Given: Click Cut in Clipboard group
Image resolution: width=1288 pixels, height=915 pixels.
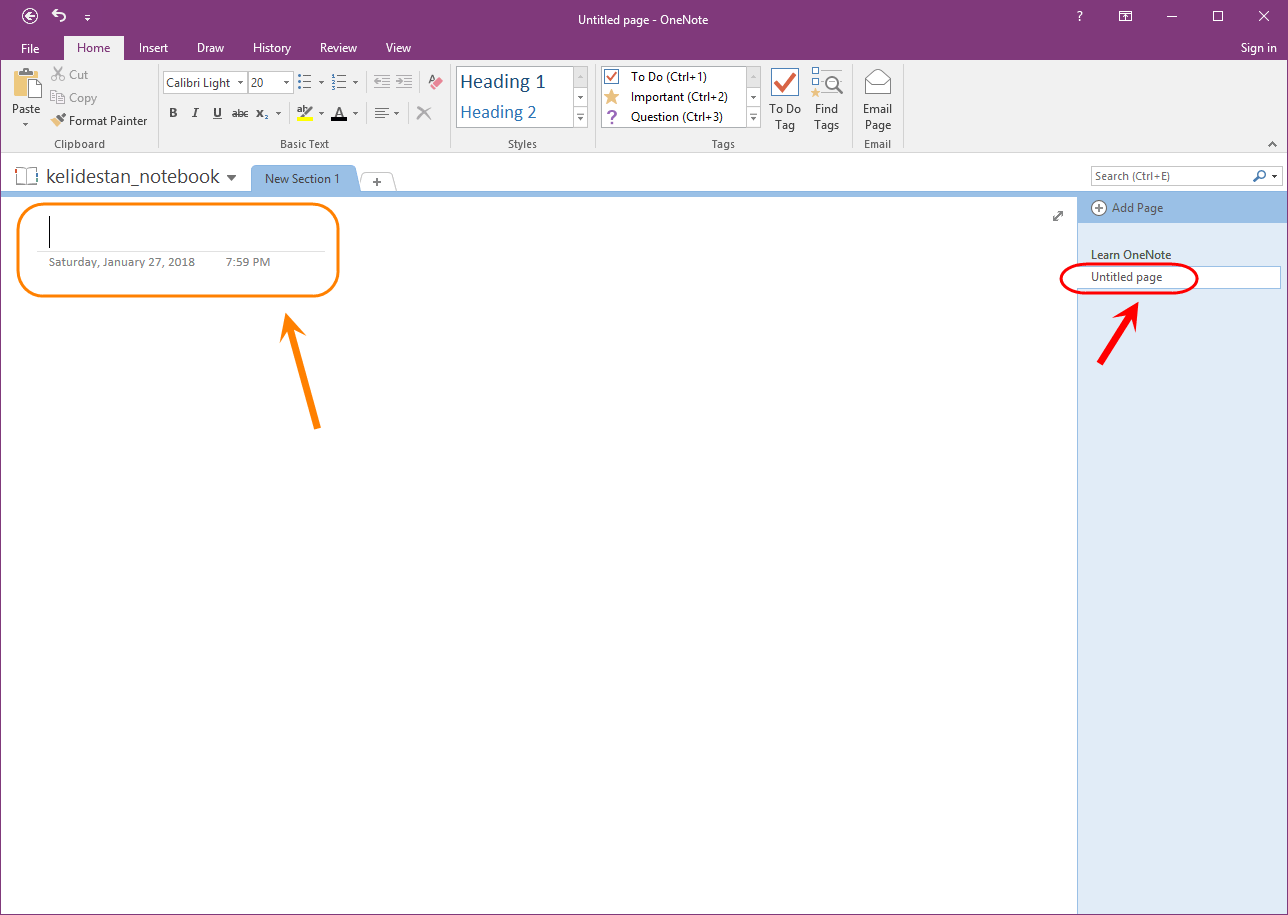Looking at the screenshot, I should coord(70,75).
